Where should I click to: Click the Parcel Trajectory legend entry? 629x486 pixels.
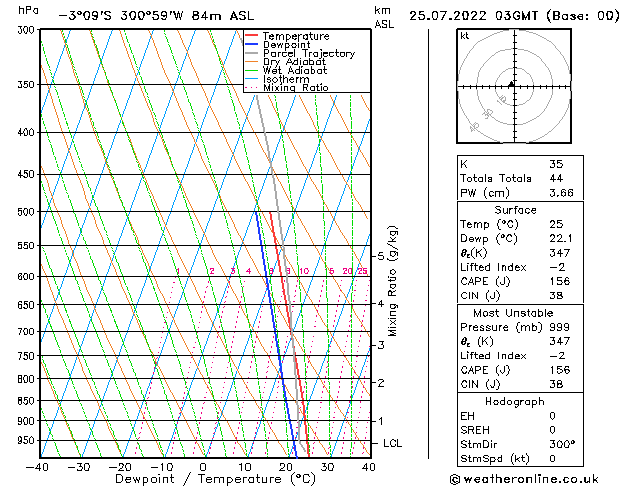click(300, 53)
